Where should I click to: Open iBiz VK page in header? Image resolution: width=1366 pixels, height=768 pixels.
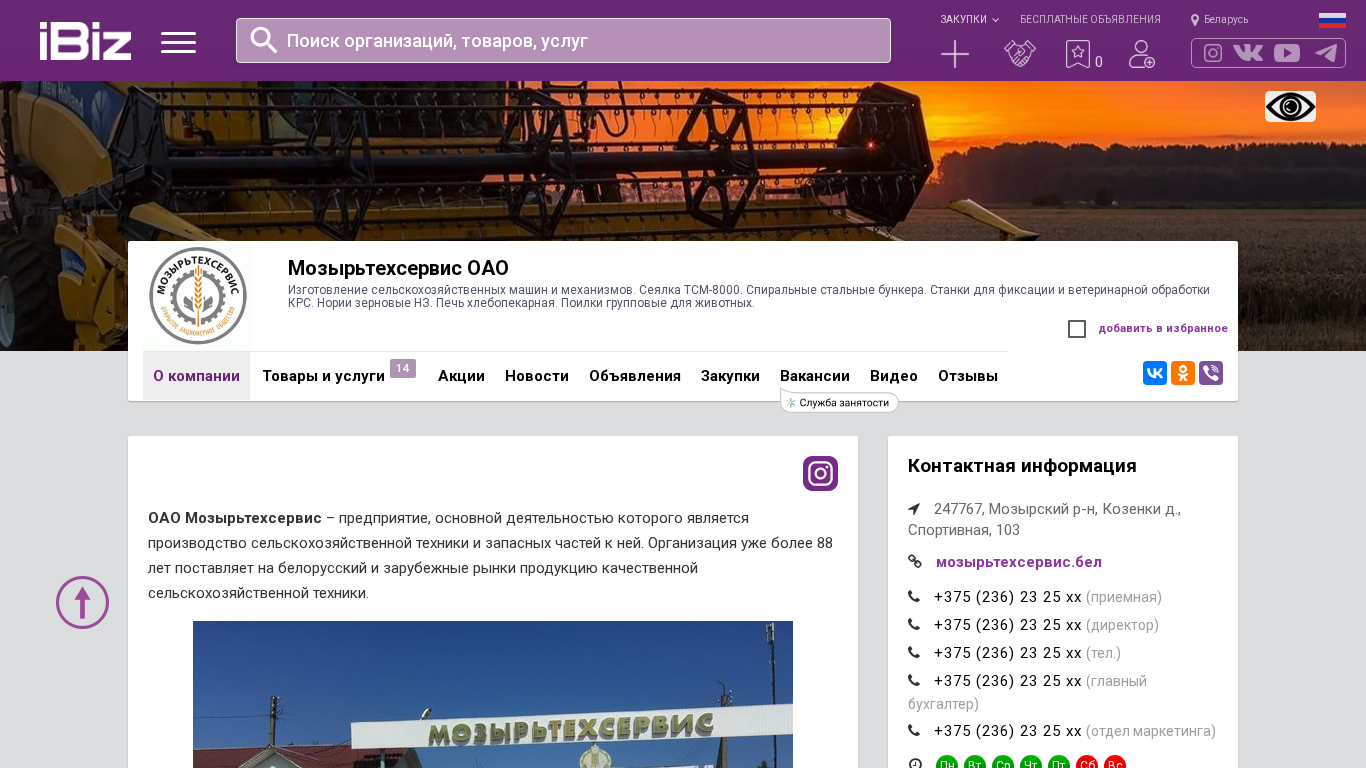point(1248,53)
